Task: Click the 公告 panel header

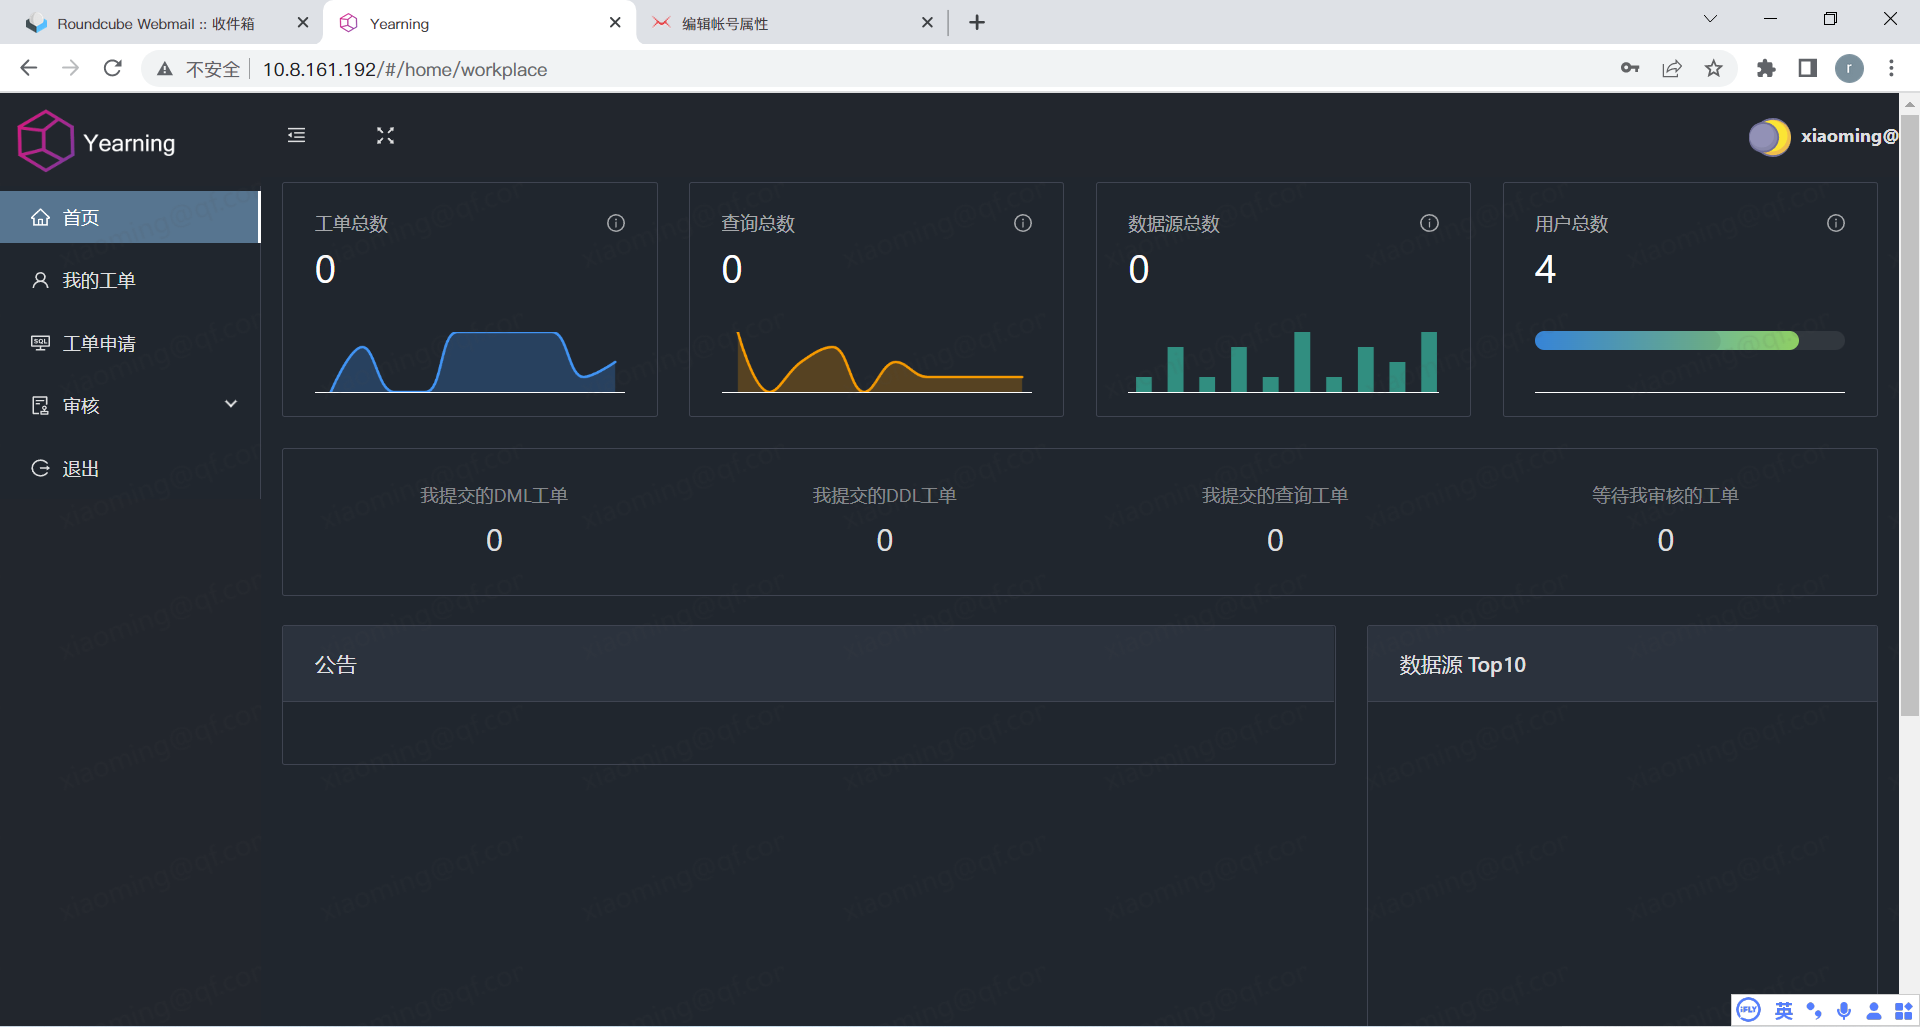Action: pyautogui.click(x=809, y=664)
